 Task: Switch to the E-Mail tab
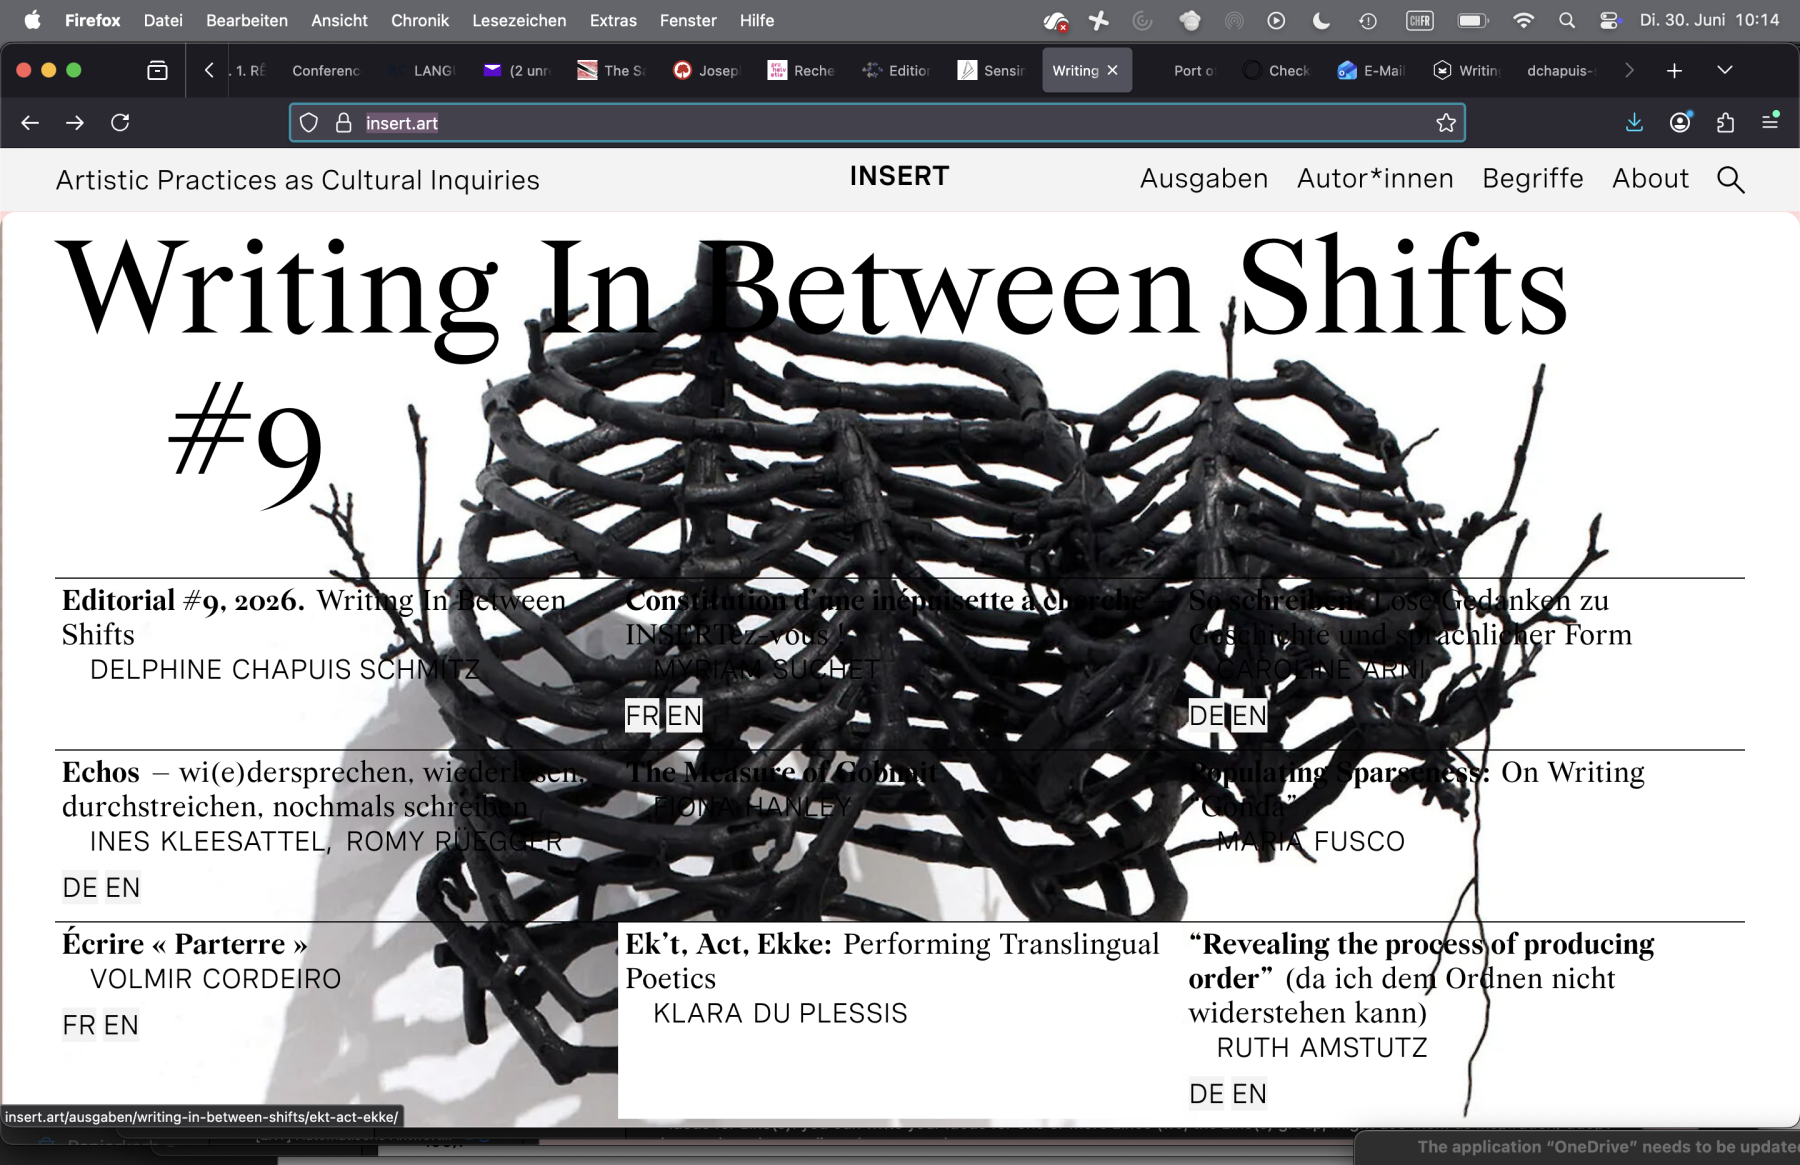pos(1370,70)
